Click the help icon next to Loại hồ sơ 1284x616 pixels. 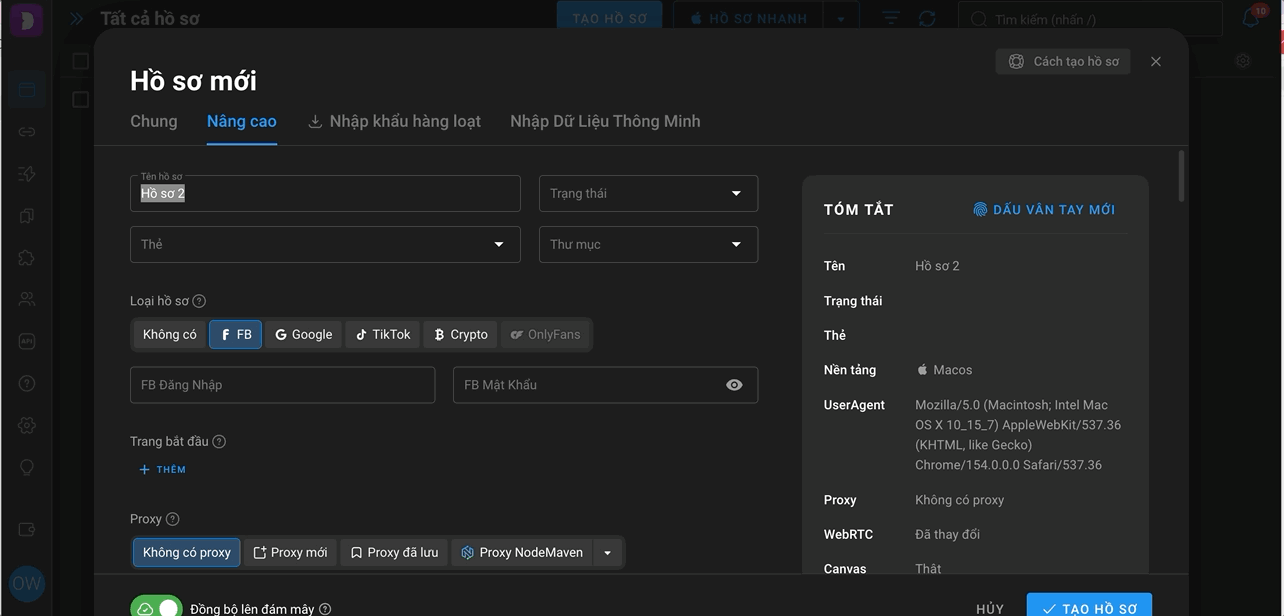(x=199, y=301)
